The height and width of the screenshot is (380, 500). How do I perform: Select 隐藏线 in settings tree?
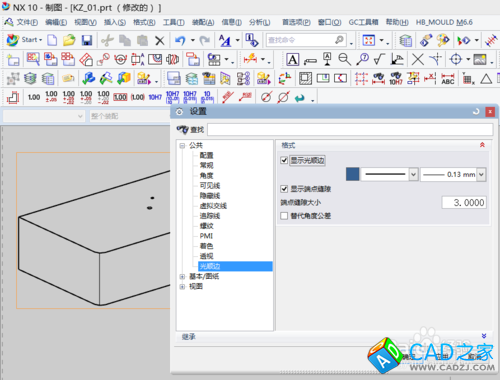click(x=210, y=196)
